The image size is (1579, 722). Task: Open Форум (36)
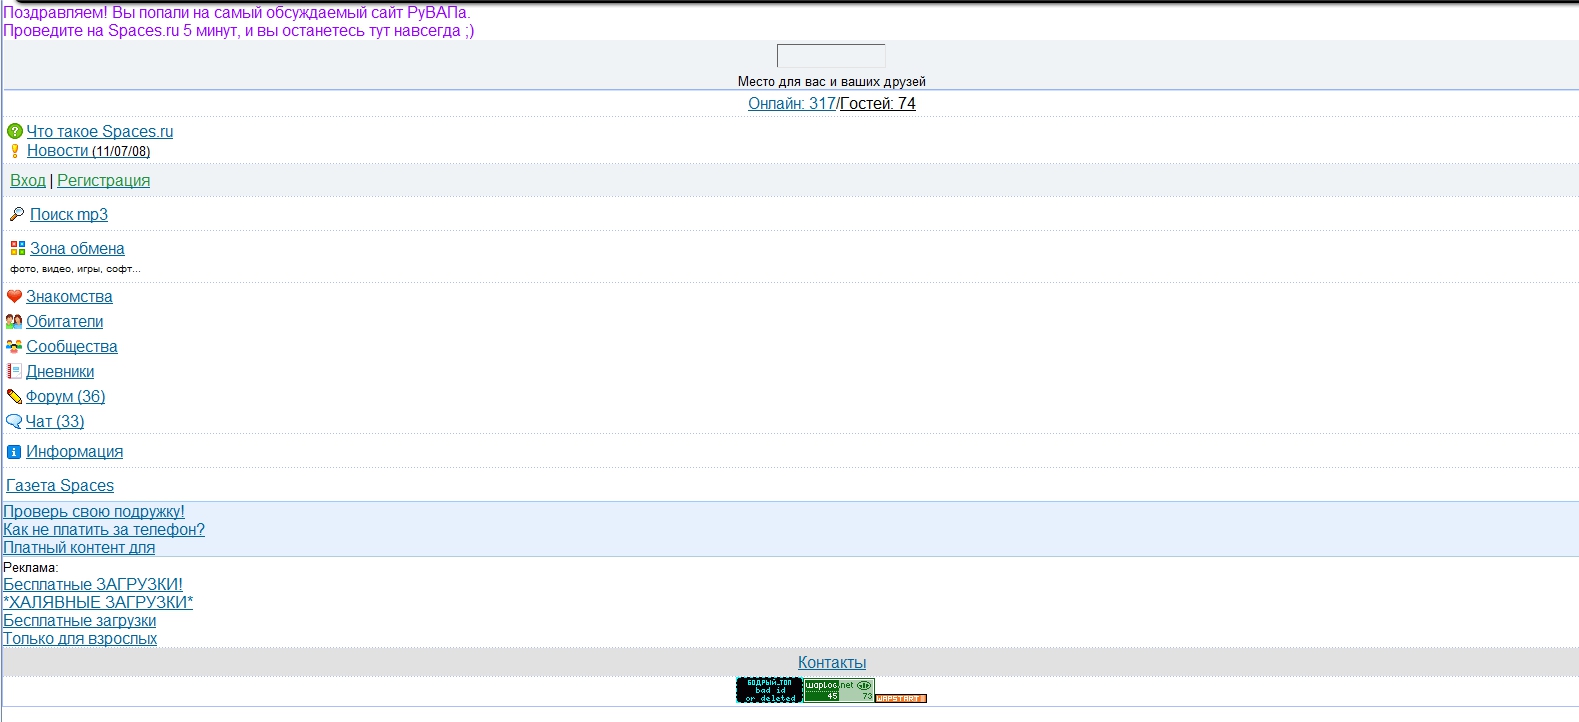[65, 396]
